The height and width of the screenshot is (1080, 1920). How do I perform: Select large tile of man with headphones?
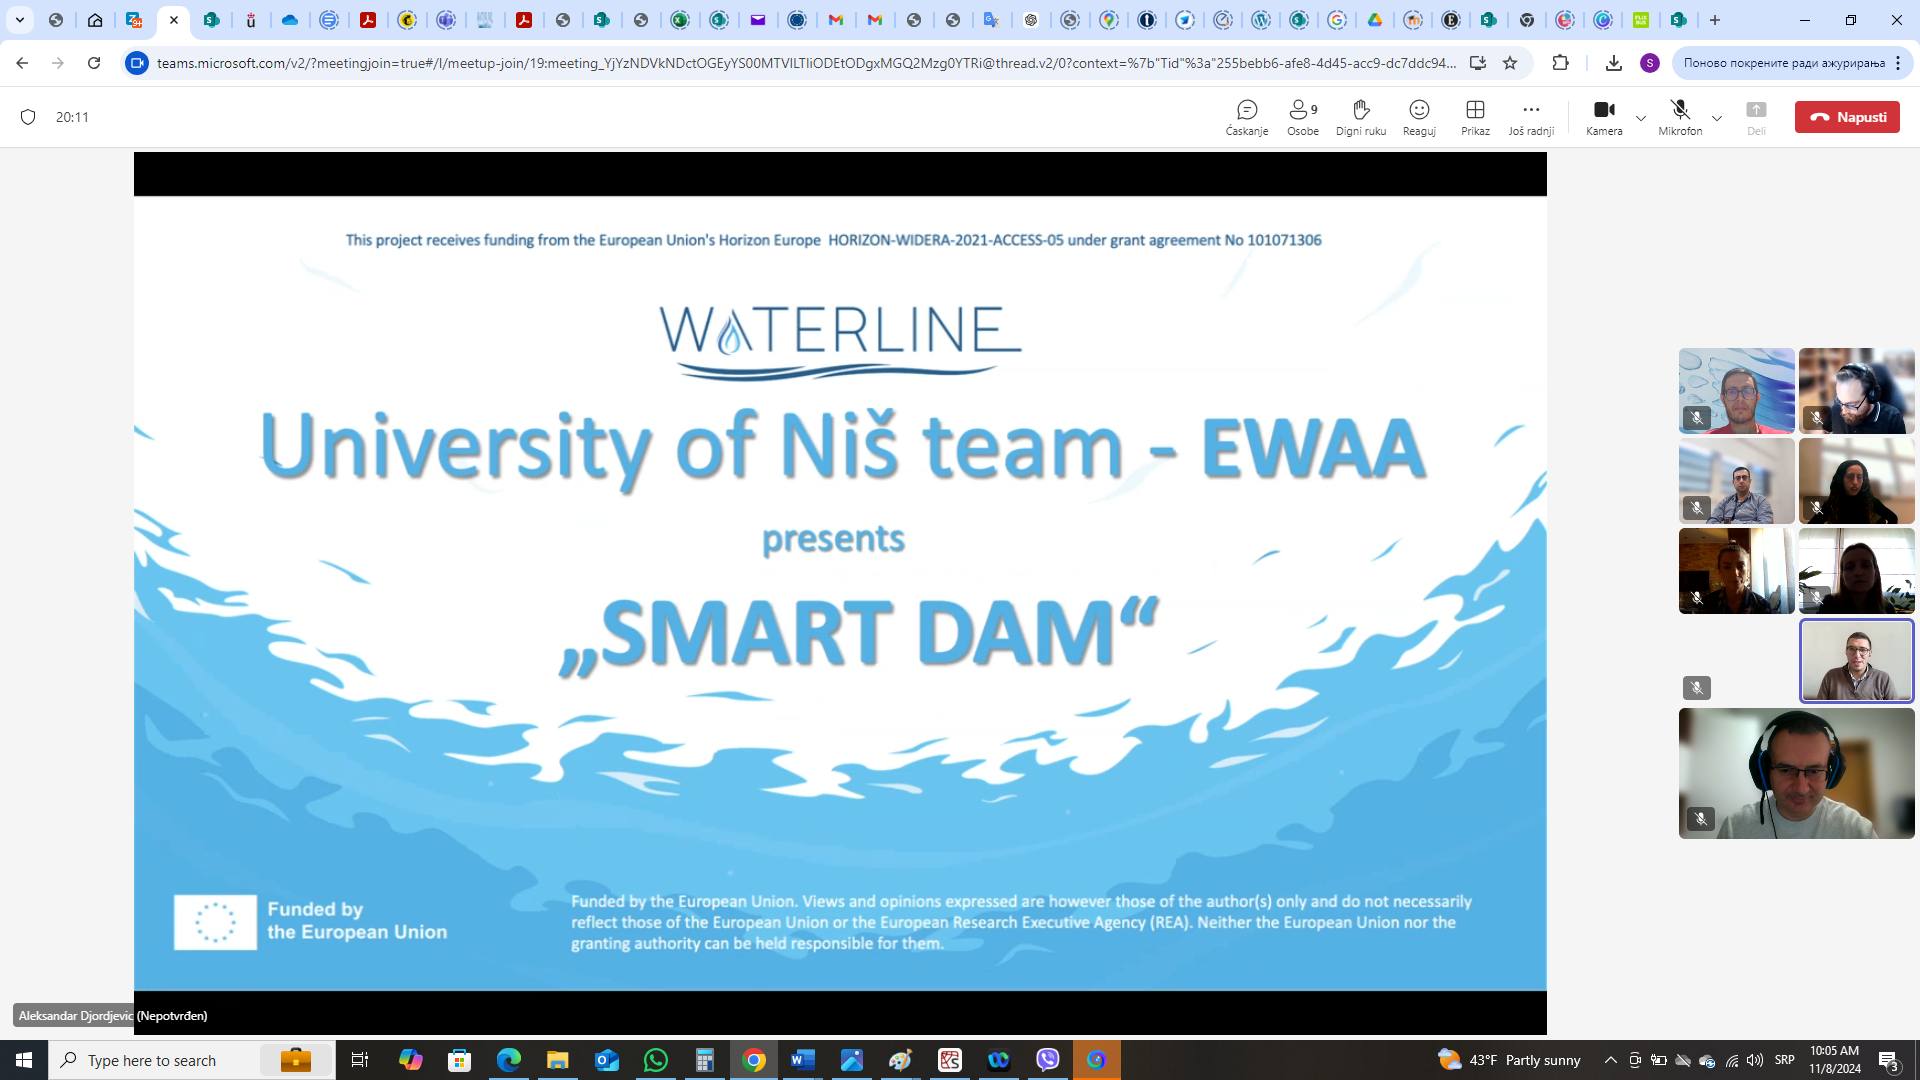(1796, 773)
